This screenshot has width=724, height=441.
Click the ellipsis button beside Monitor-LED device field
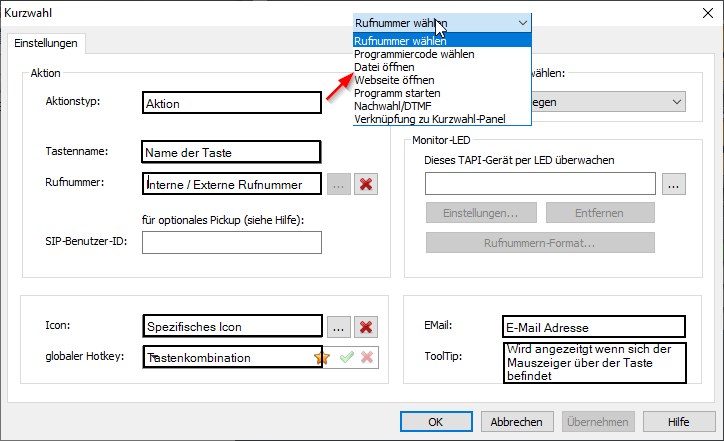[x=673, y=184]
